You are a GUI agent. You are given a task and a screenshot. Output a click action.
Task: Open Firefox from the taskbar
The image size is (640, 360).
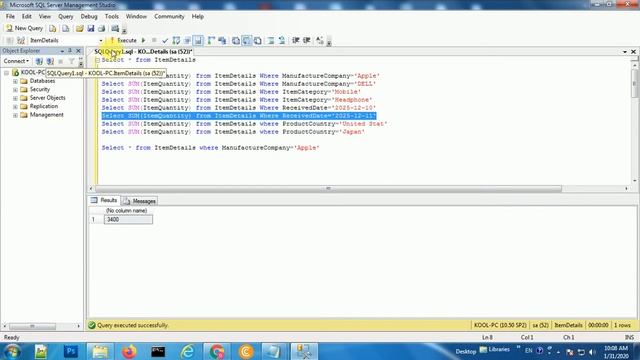tap(129, 351)
